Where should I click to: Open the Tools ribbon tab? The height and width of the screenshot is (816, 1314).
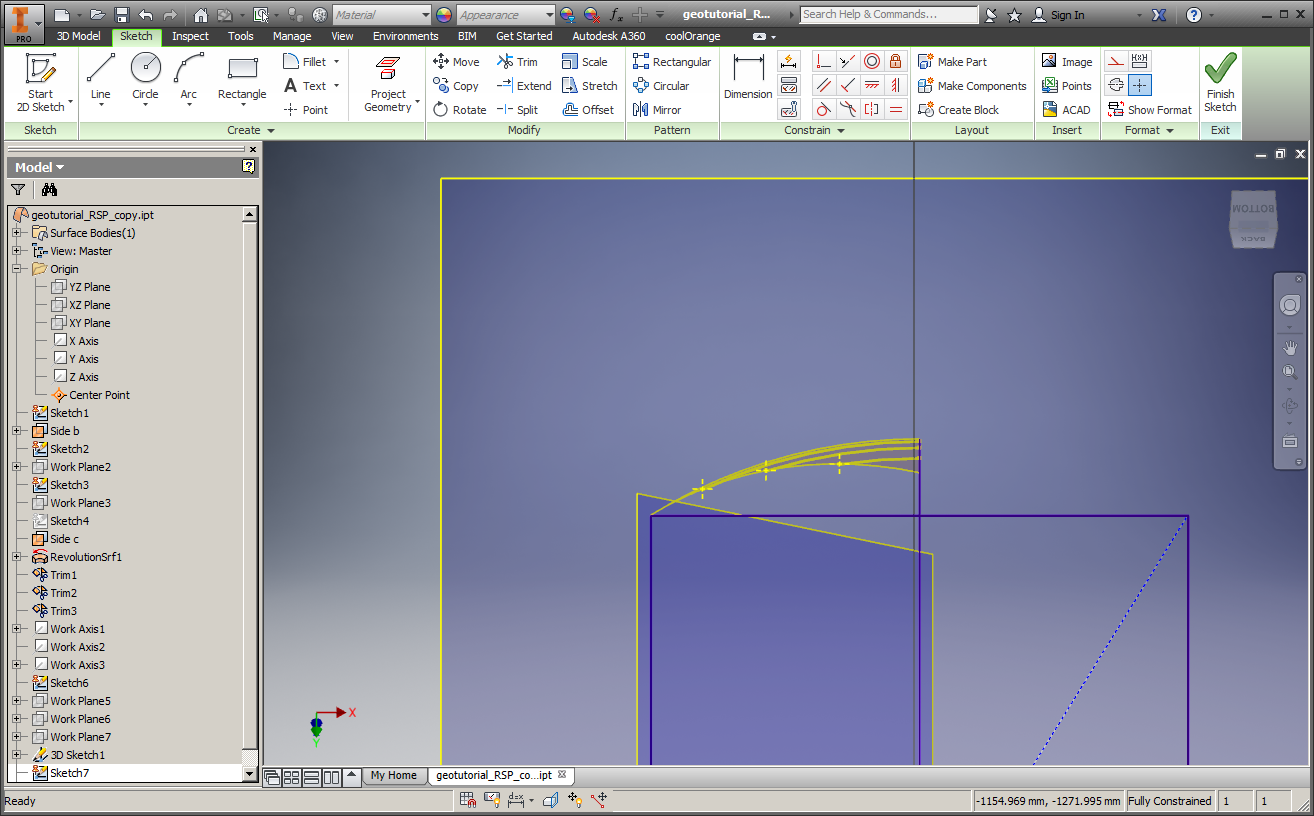[x=241, y=36]
